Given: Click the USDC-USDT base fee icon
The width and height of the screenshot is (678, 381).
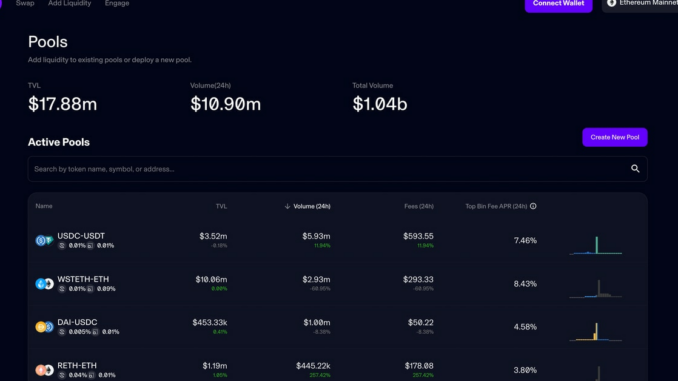Looking at the screenshot, I should (x=62, y=246).
